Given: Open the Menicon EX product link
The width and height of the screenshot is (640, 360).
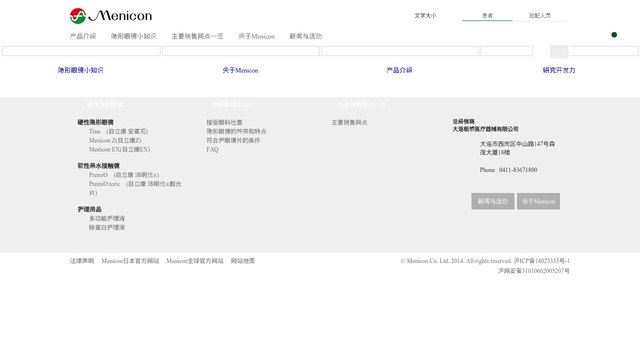Looking at the screenshot, I should (119, 149).
